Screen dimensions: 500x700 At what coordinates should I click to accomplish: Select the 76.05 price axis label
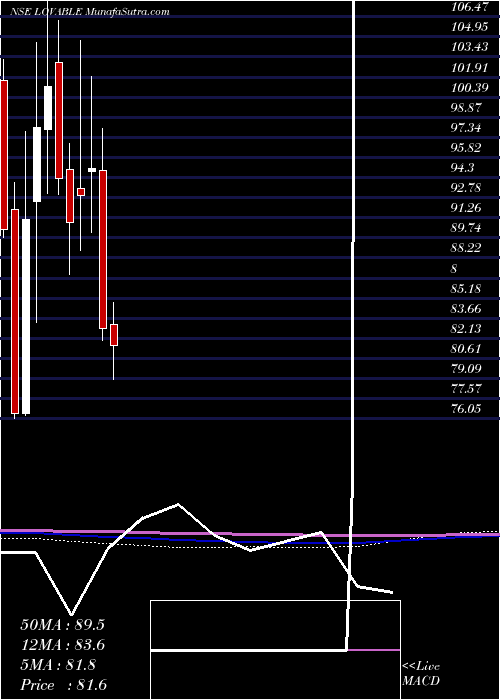(467, 409)
